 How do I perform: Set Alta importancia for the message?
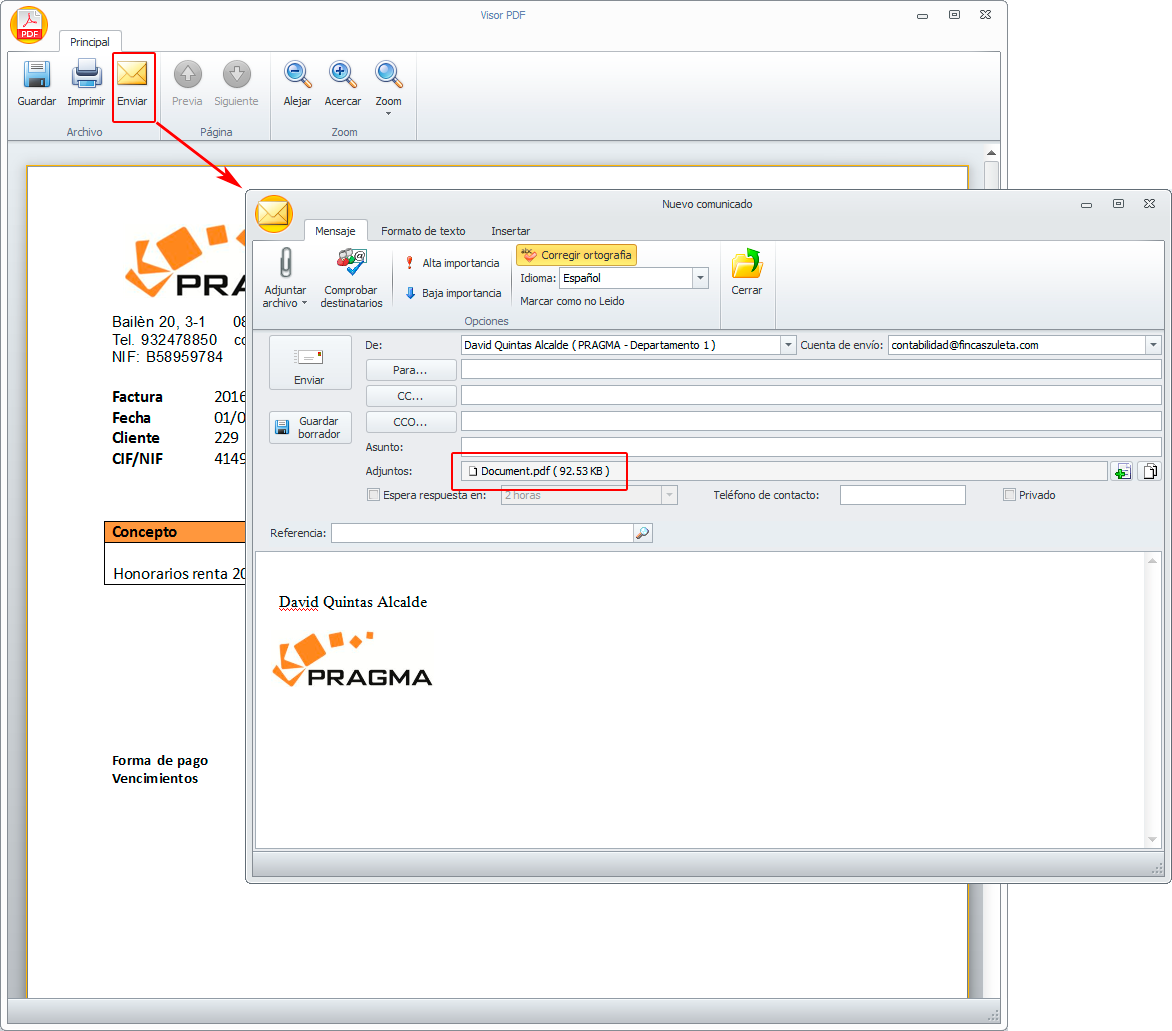(x=452, y=263)
